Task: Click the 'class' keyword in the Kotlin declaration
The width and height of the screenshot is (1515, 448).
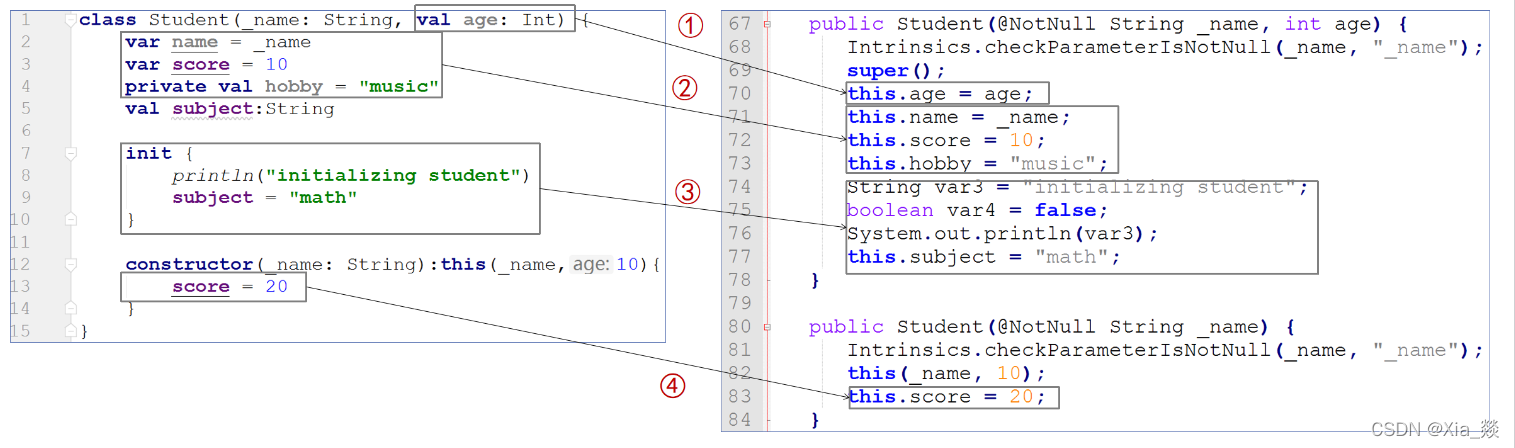Action: pyautogui.click(x=109, y=20)
